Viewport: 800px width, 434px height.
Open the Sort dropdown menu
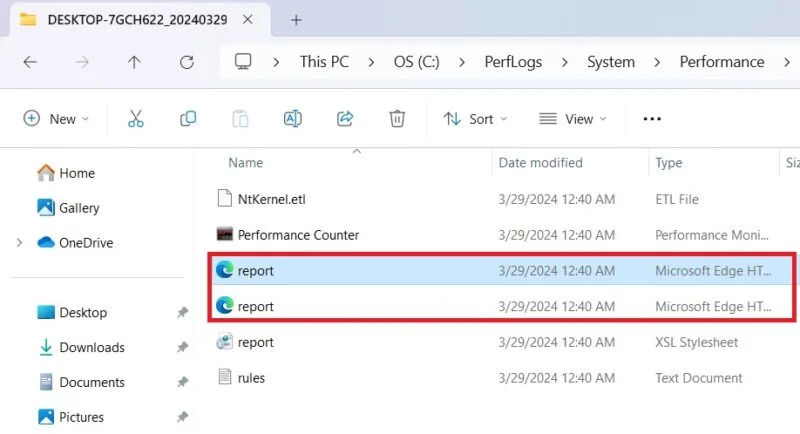point(475,119)
